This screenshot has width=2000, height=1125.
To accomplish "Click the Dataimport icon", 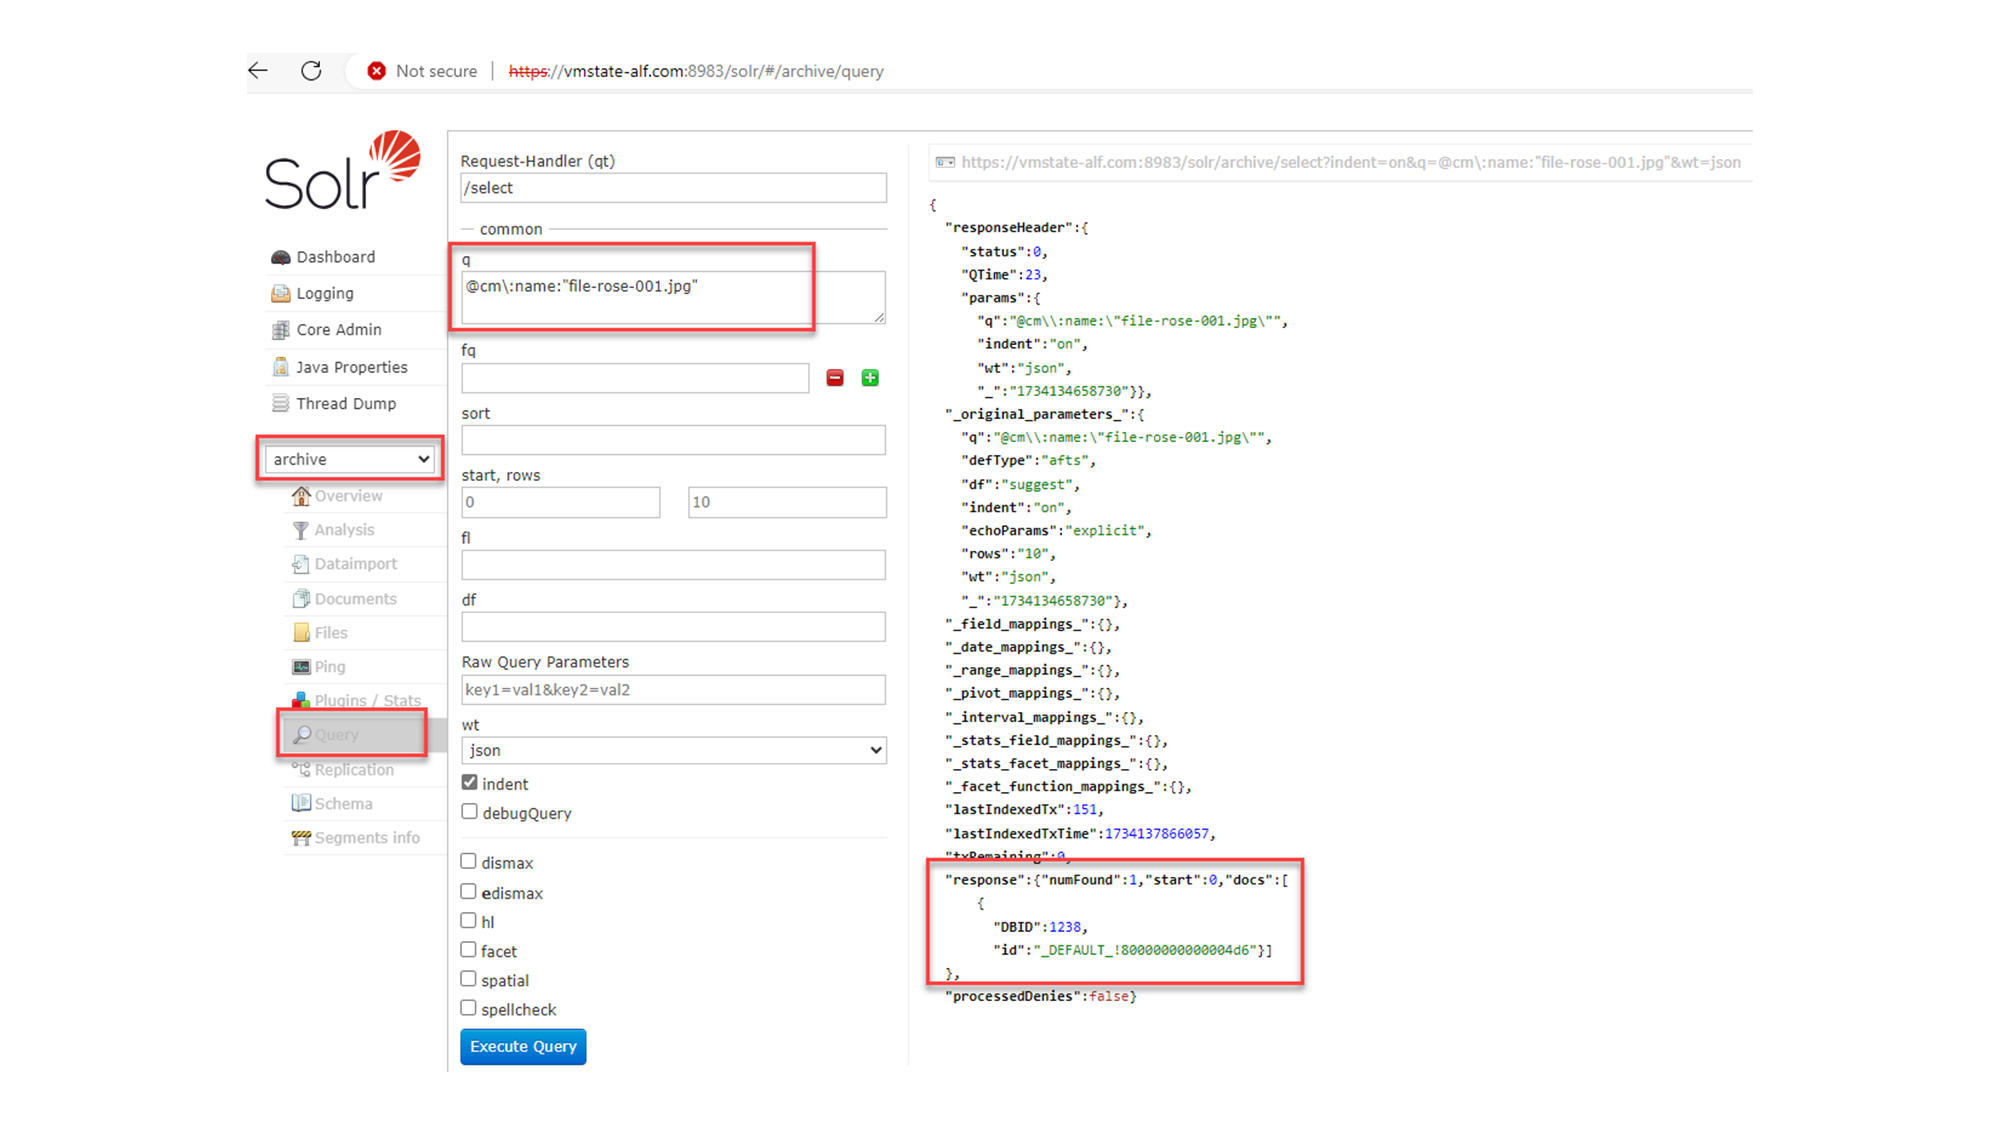I will point(301,564).
